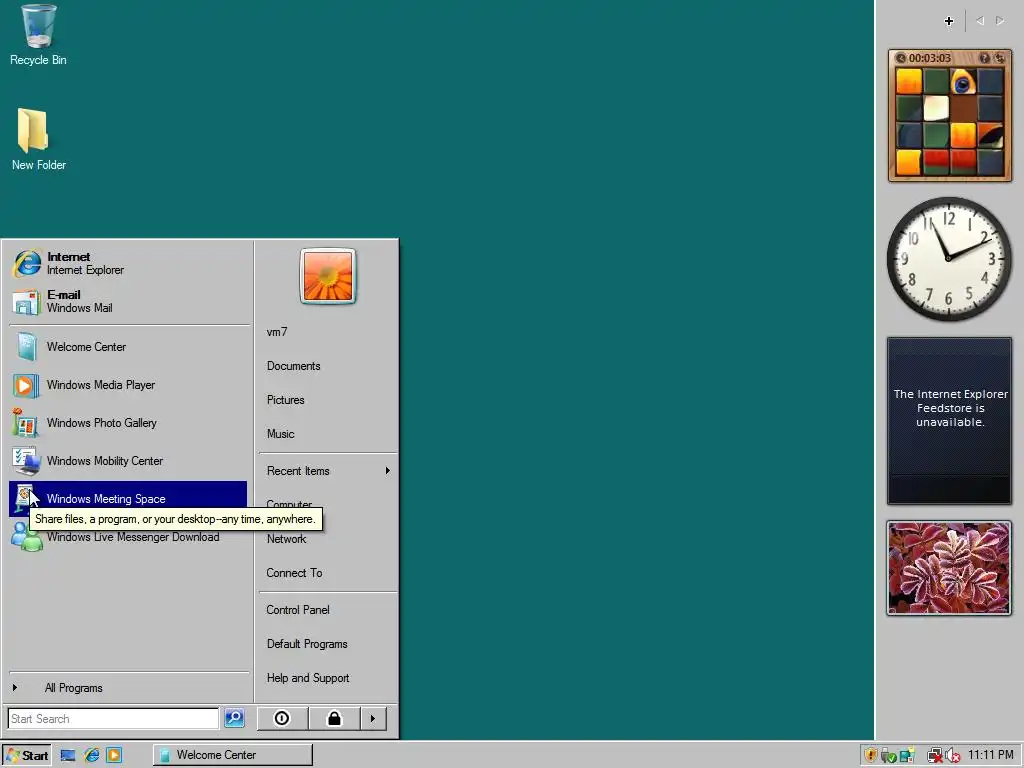Click the Windows Sidebar tray icon
The image size is (1024, 768).
tap(906, 756)
